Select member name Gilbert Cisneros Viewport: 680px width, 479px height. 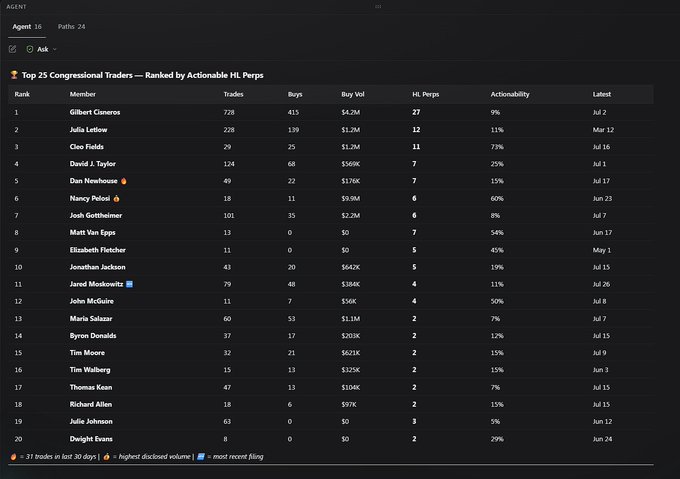95,112
